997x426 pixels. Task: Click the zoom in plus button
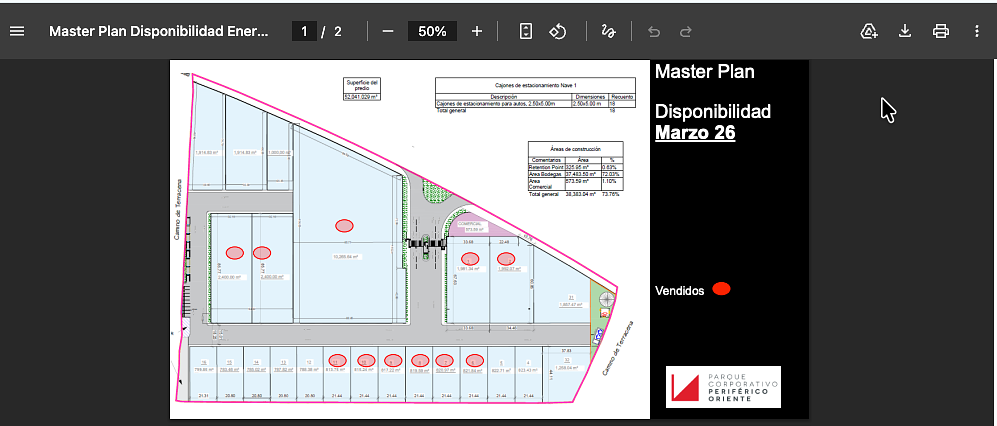477,31
